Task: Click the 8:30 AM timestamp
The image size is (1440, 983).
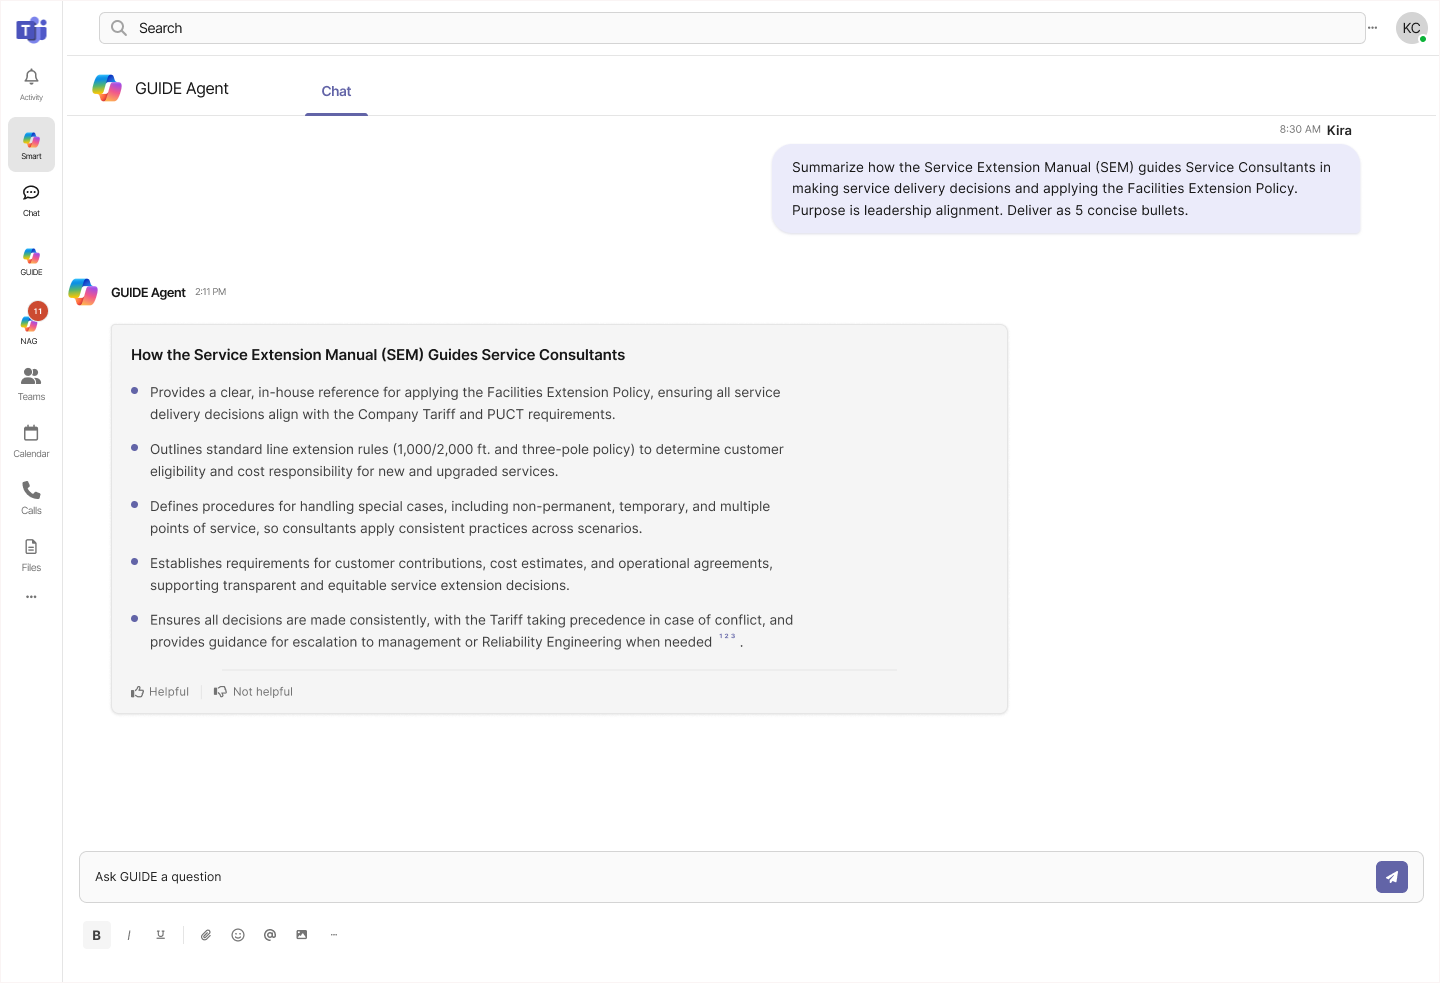Action: point(1300,130)
